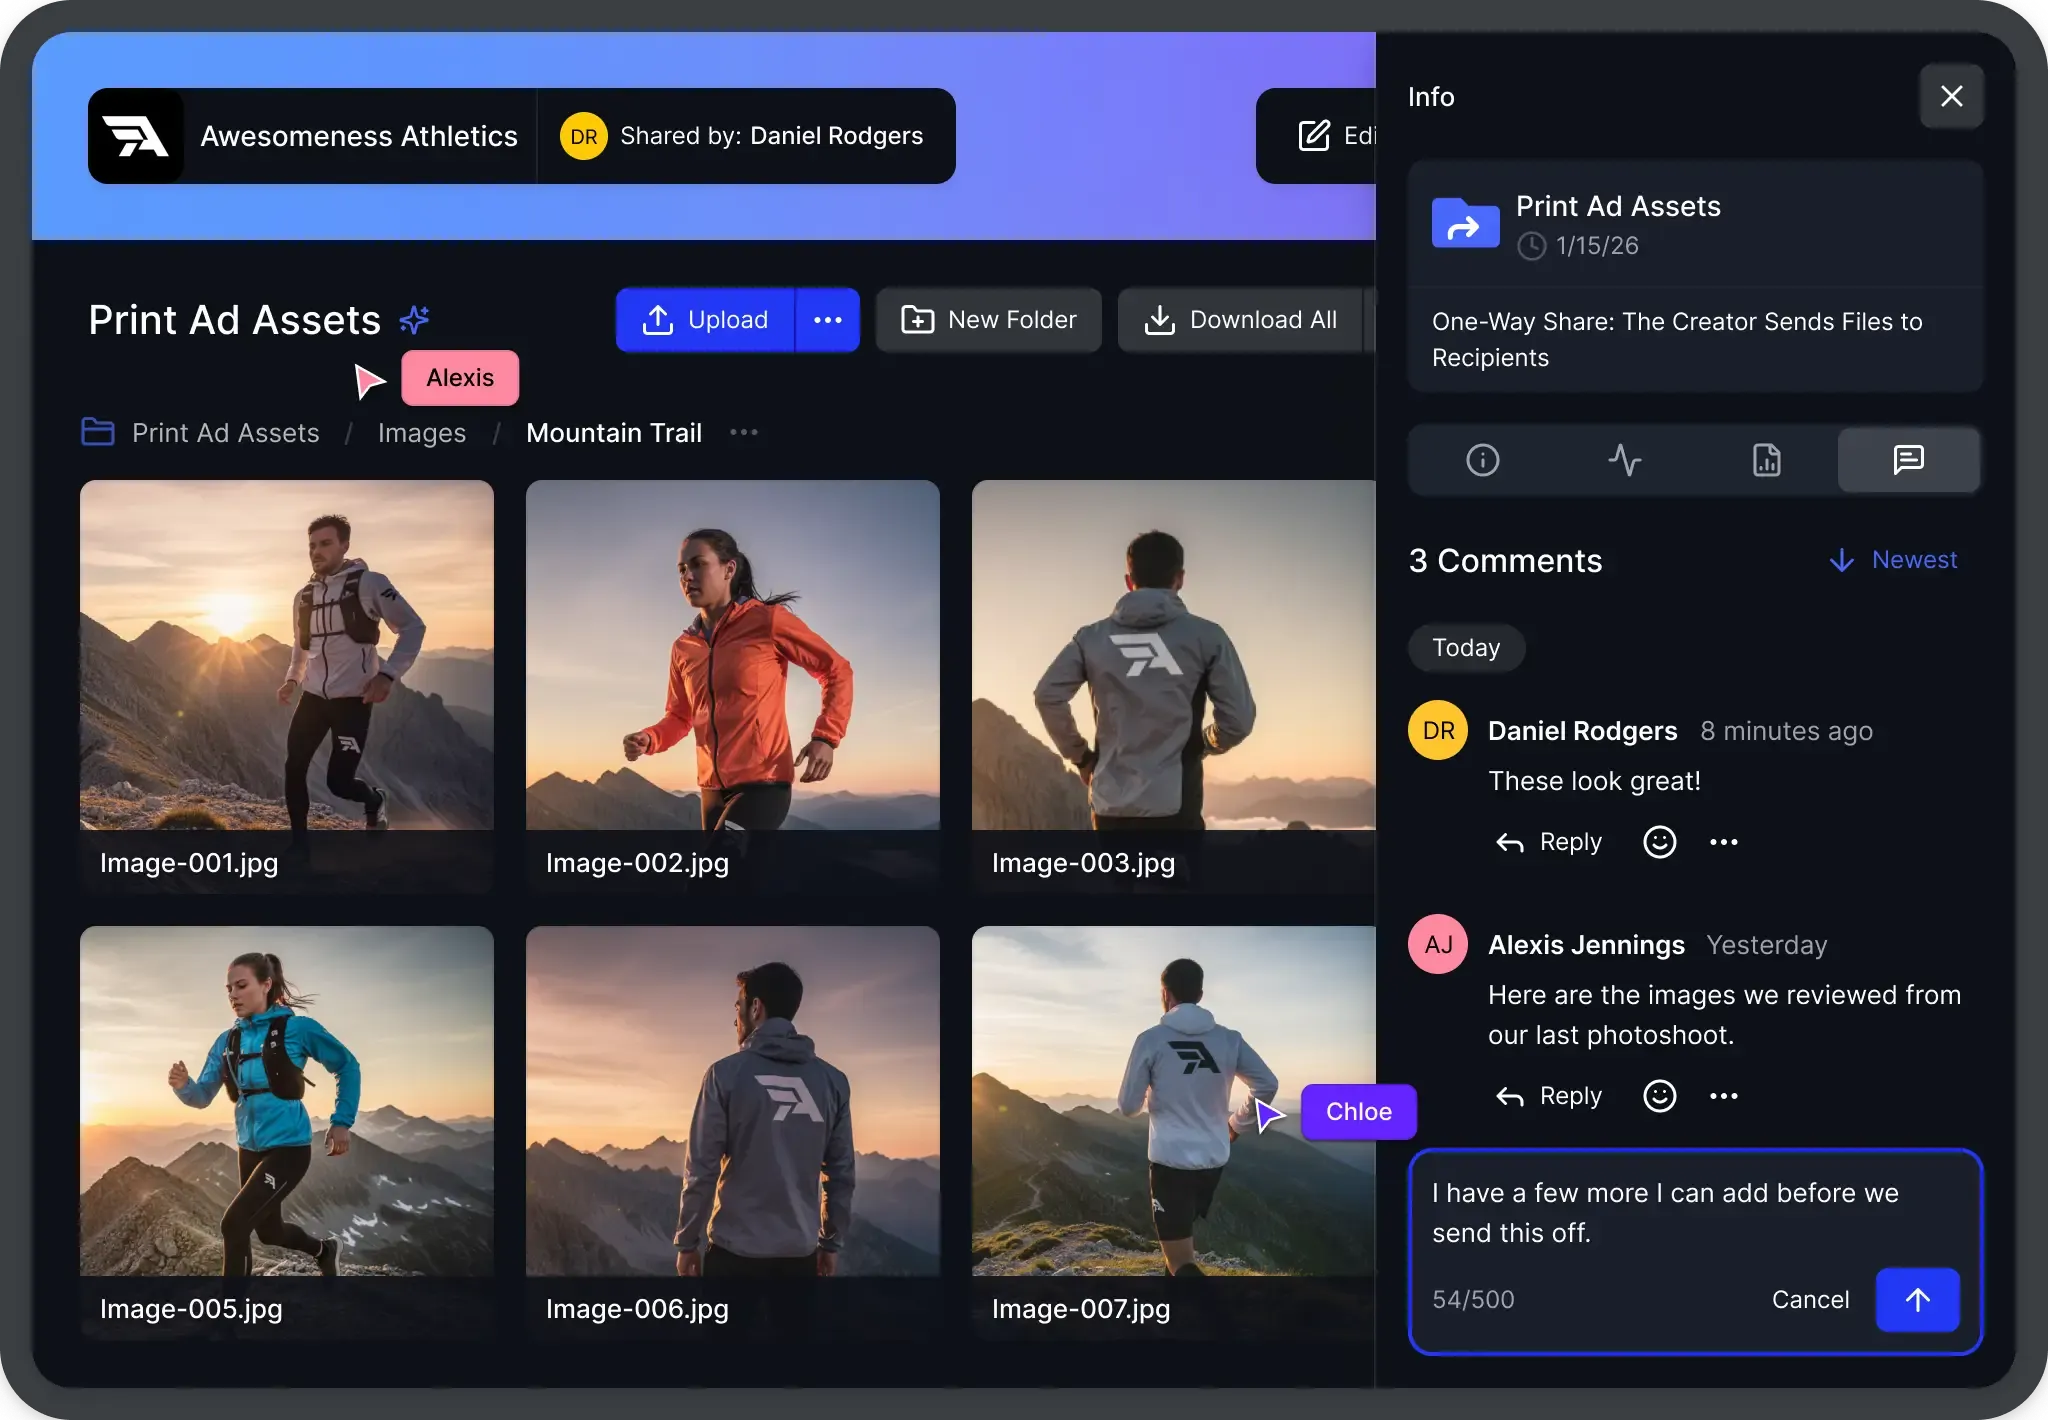Click the Today comments divider pill
2048x1420 pixels.
tap(1465, 647)
